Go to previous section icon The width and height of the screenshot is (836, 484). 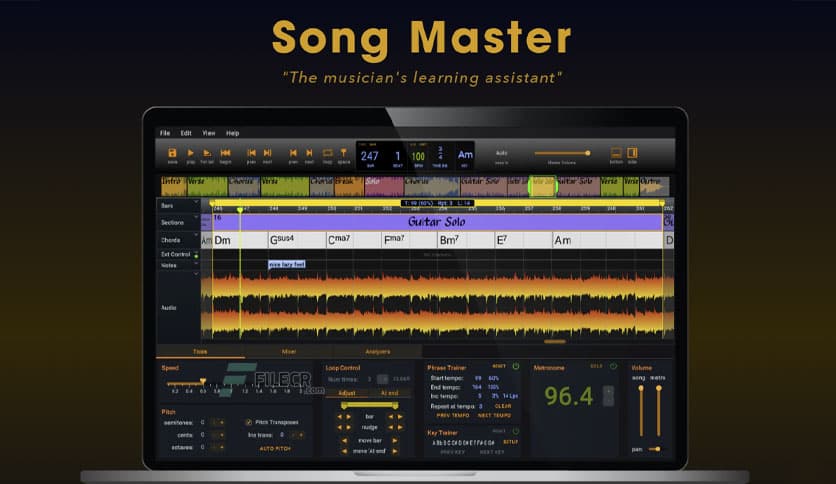251,153
